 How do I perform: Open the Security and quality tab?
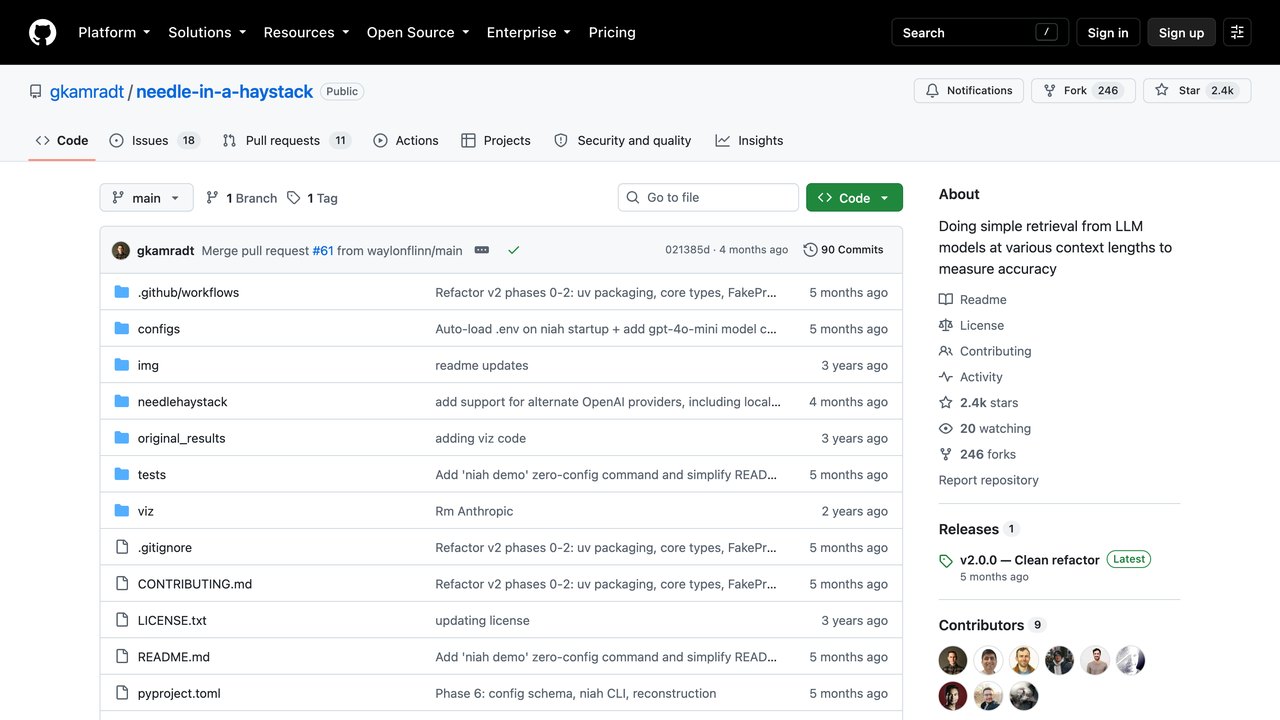point(623,141)
